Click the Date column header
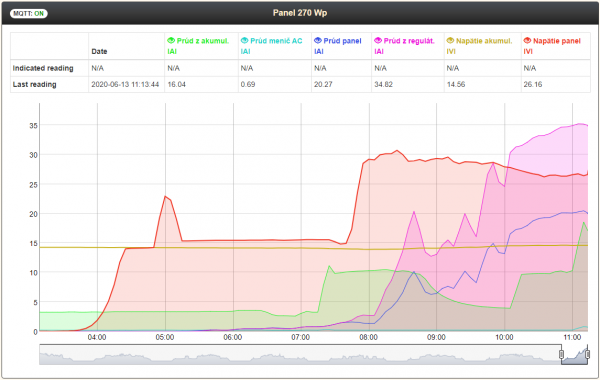 [99, 51]
